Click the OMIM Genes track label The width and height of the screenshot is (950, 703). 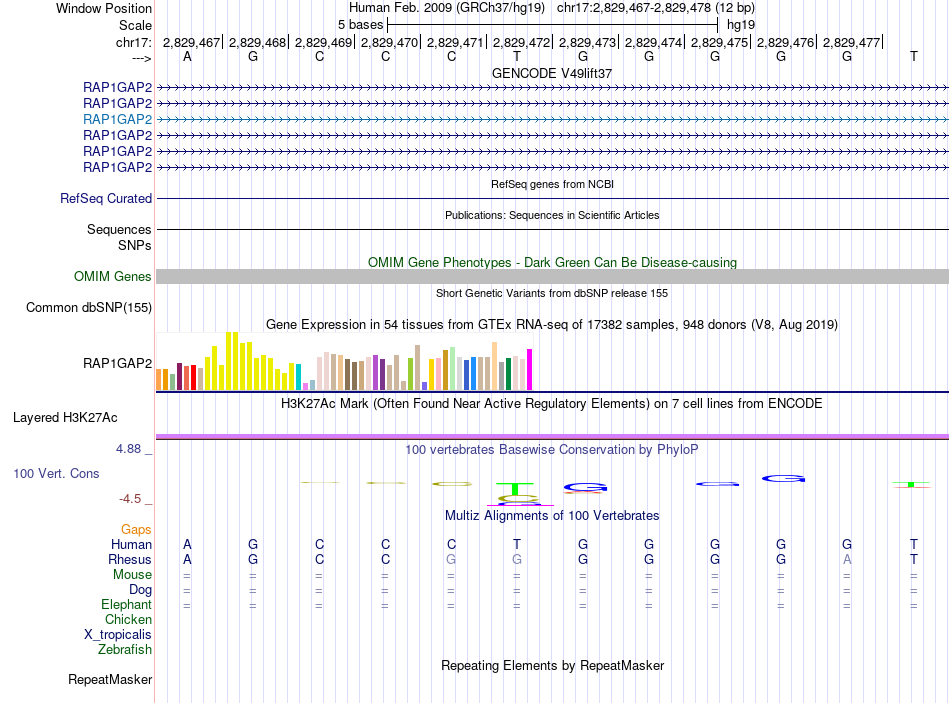coord(113,276)
